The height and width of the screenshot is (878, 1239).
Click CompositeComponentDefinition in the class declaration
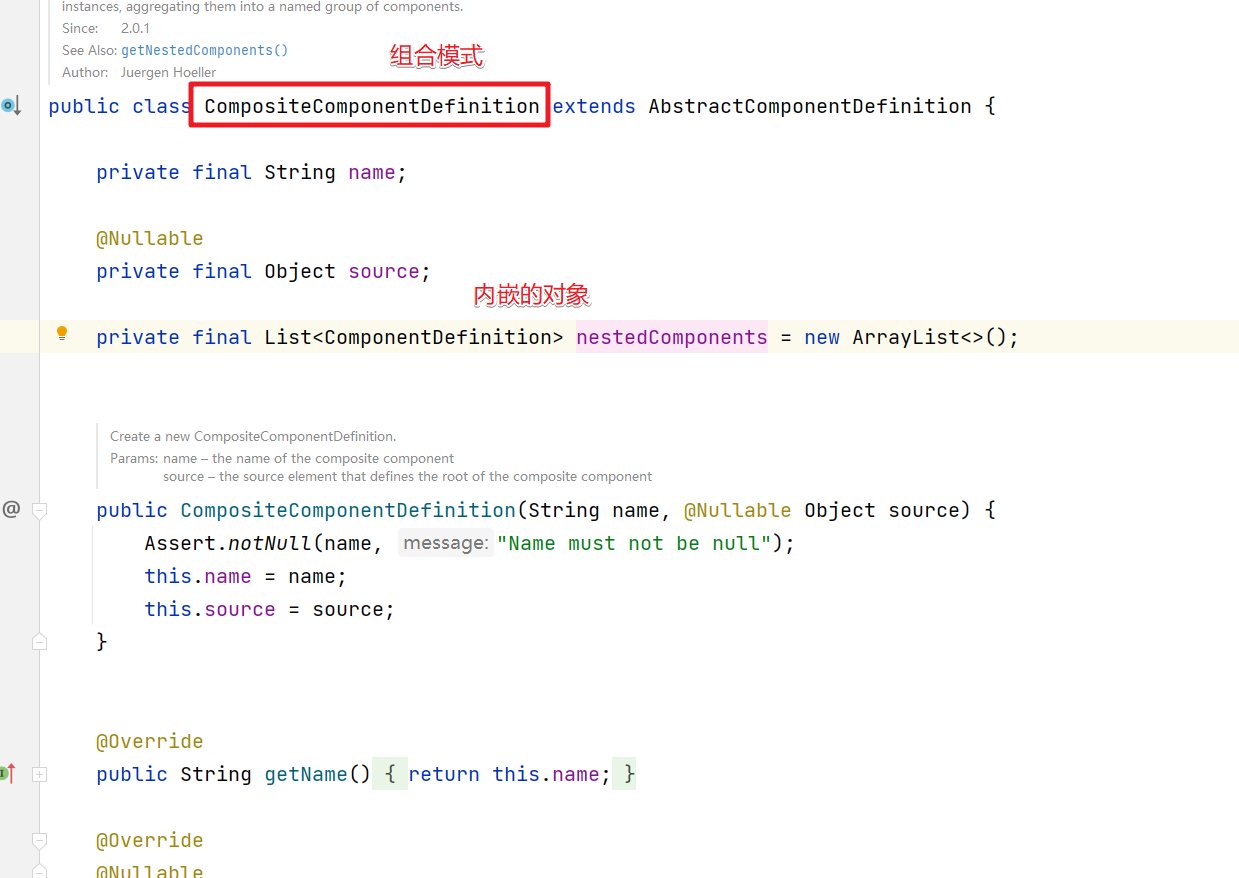(x=372, y=106)
